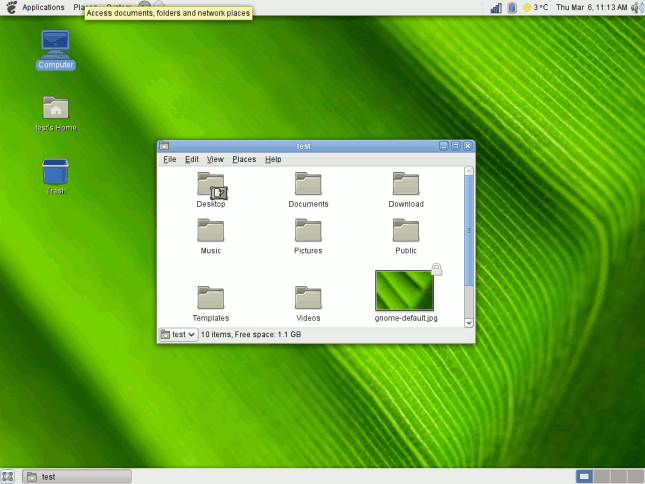
Task: Click the test window taskbar button
Action: (x=76, y=476)
